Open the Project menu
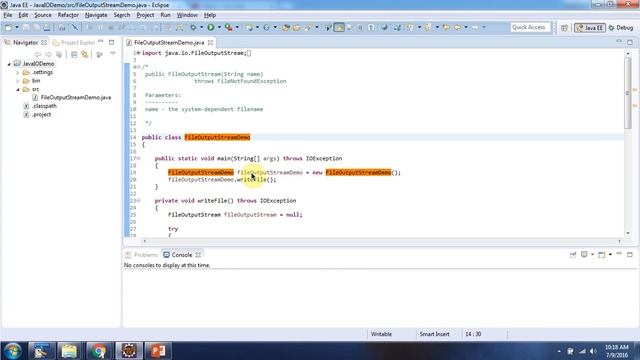 point(145,15)
